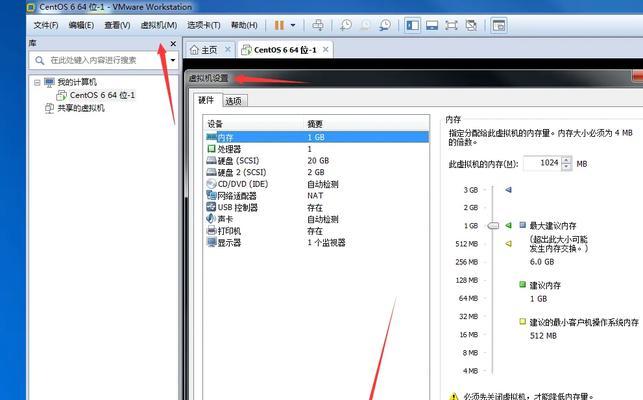
Task: Select 共享的虚拟机 in library tree
Action: [x=81, y=108]
